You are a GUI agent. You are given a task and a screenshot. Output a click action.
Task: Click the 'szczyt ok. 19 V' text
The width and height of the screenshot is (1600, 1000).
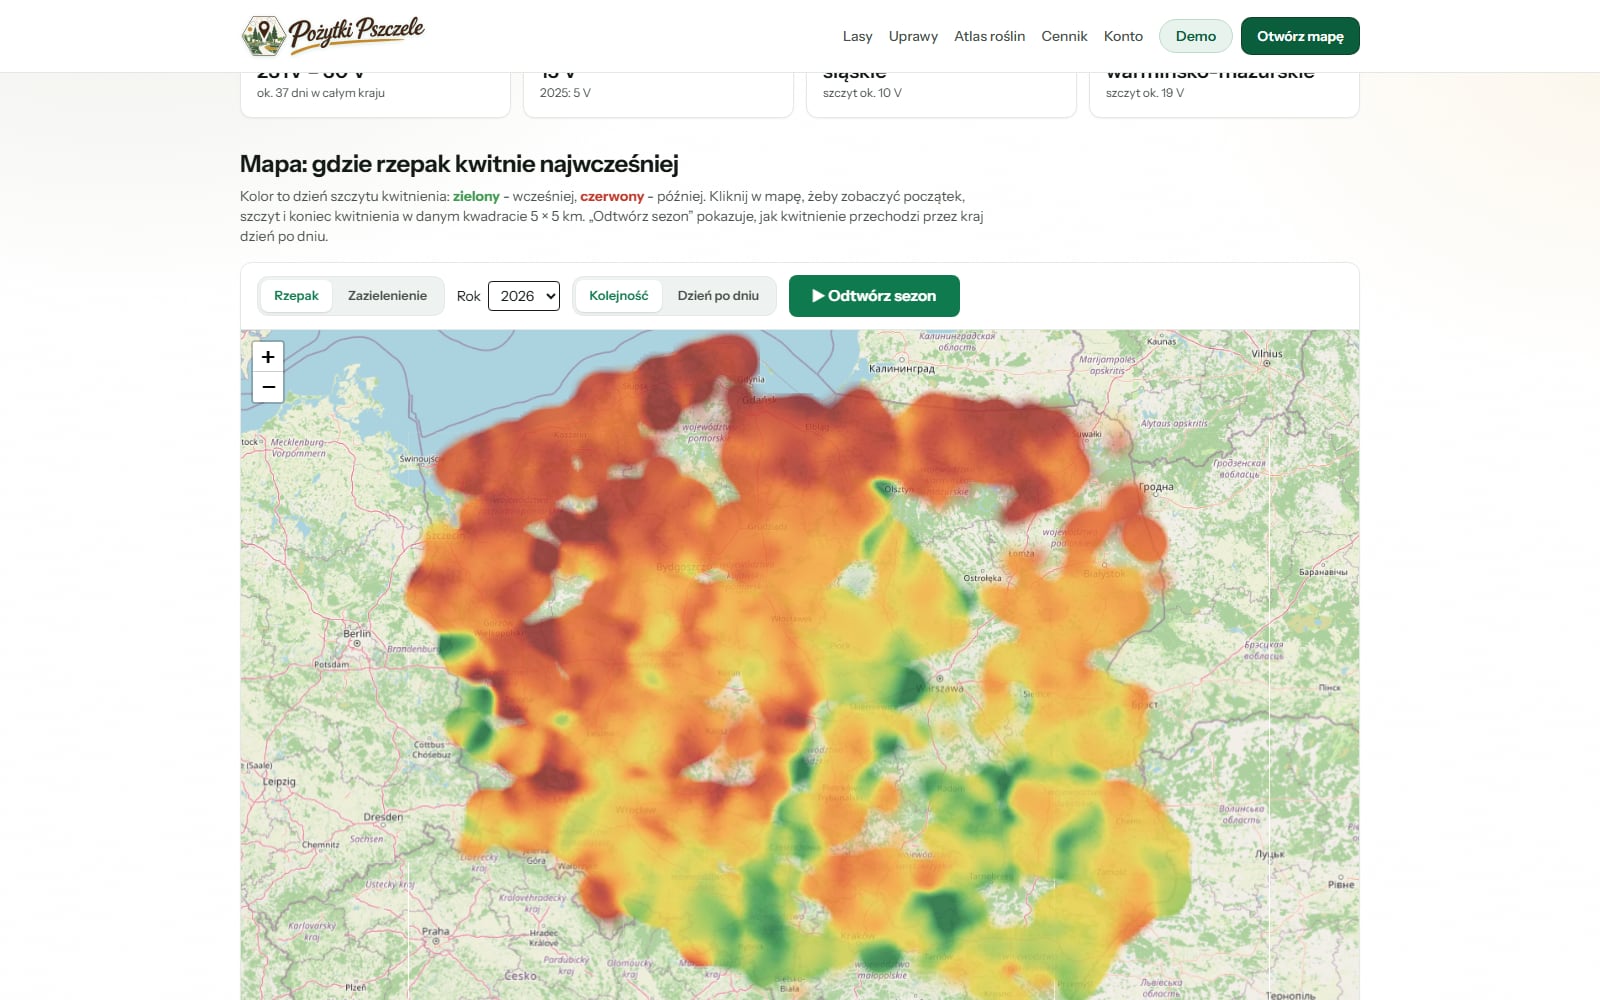coord(1145,93)
